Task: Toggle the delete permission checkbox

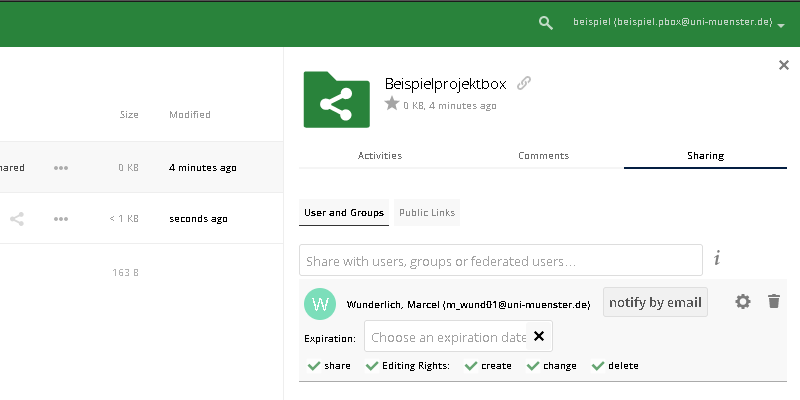Action: [x=598, y=366]
